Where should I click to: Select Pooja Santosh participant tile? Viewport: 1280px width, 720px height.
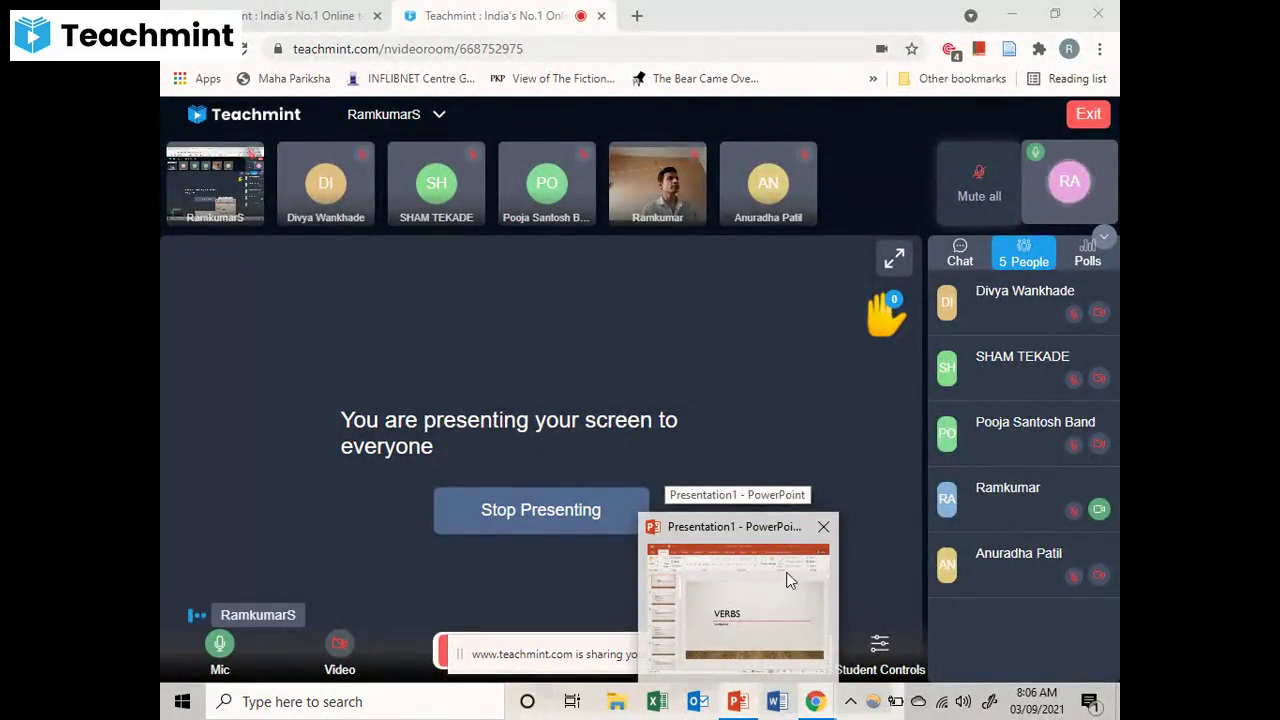547,184
